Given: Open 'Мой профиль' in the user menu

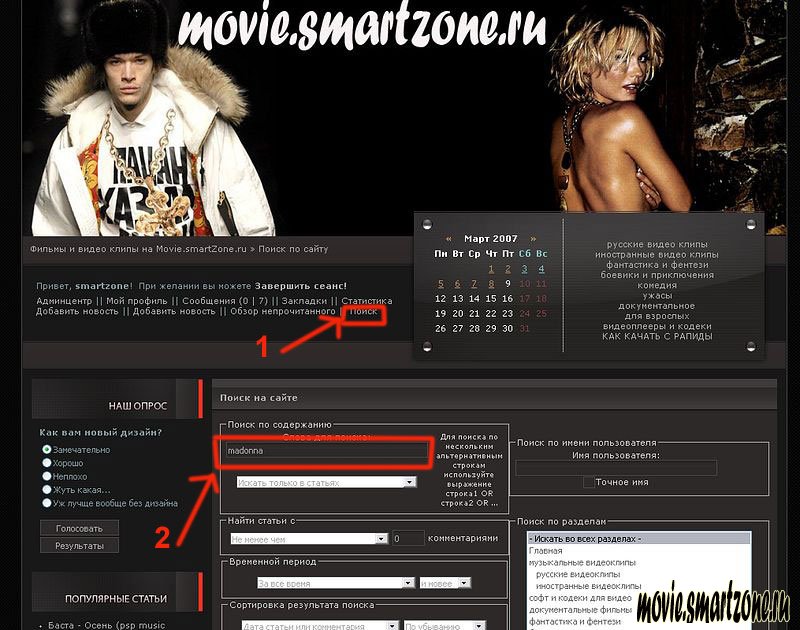Looking at the screenshot, I should pyautogui.click(x=137, y=300).
